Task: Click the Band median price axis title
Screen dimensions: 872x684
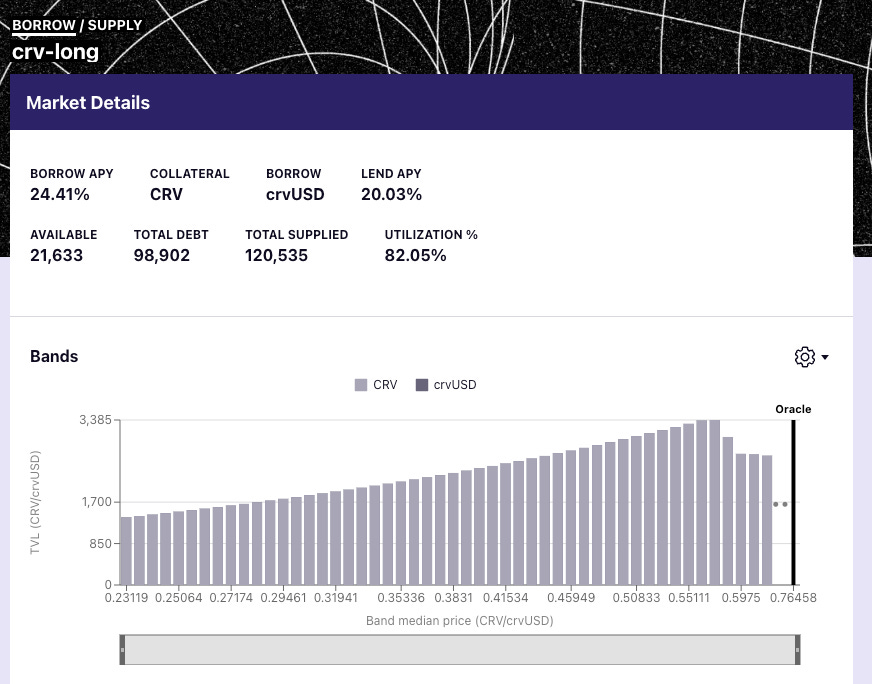Action: (460, 621)
